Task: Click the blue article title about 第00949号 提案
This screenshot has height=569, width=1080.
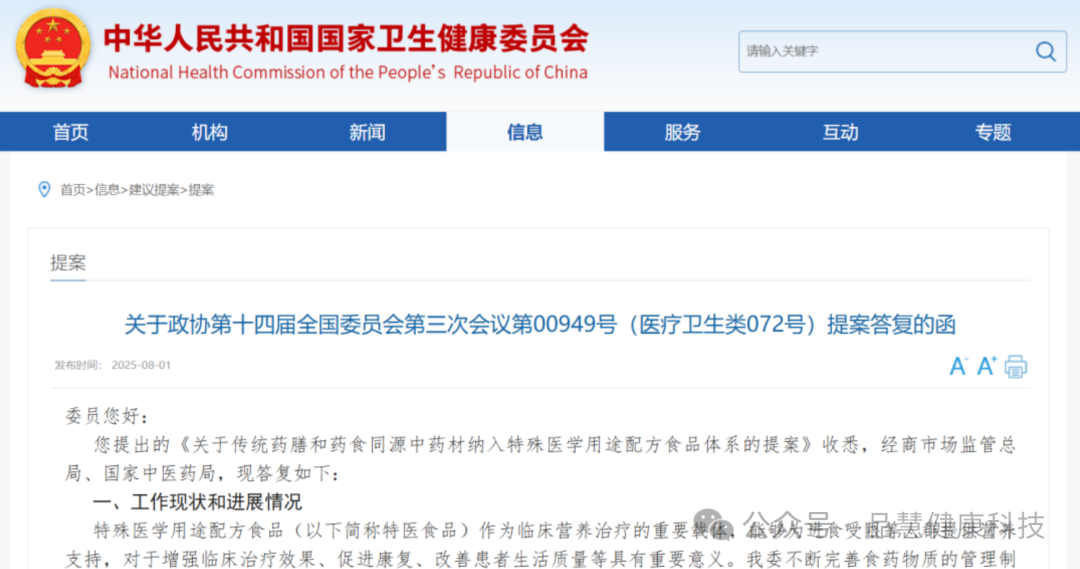Action: pyautogui.click(x=540, y=325)
